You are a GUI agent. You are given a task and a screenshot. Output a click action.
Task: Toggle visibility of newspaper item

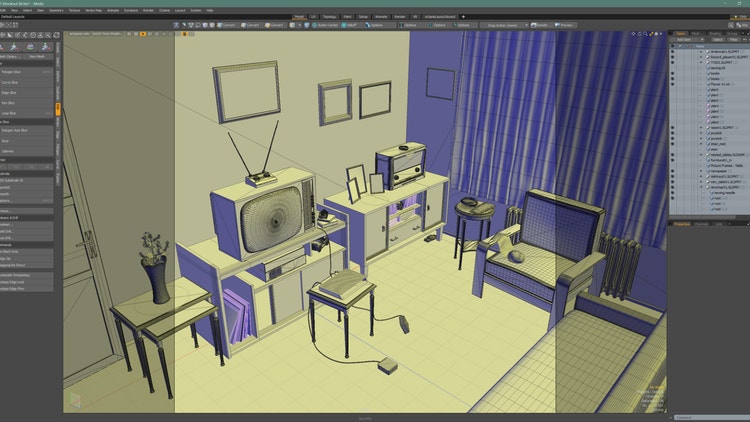coord(673,171)
